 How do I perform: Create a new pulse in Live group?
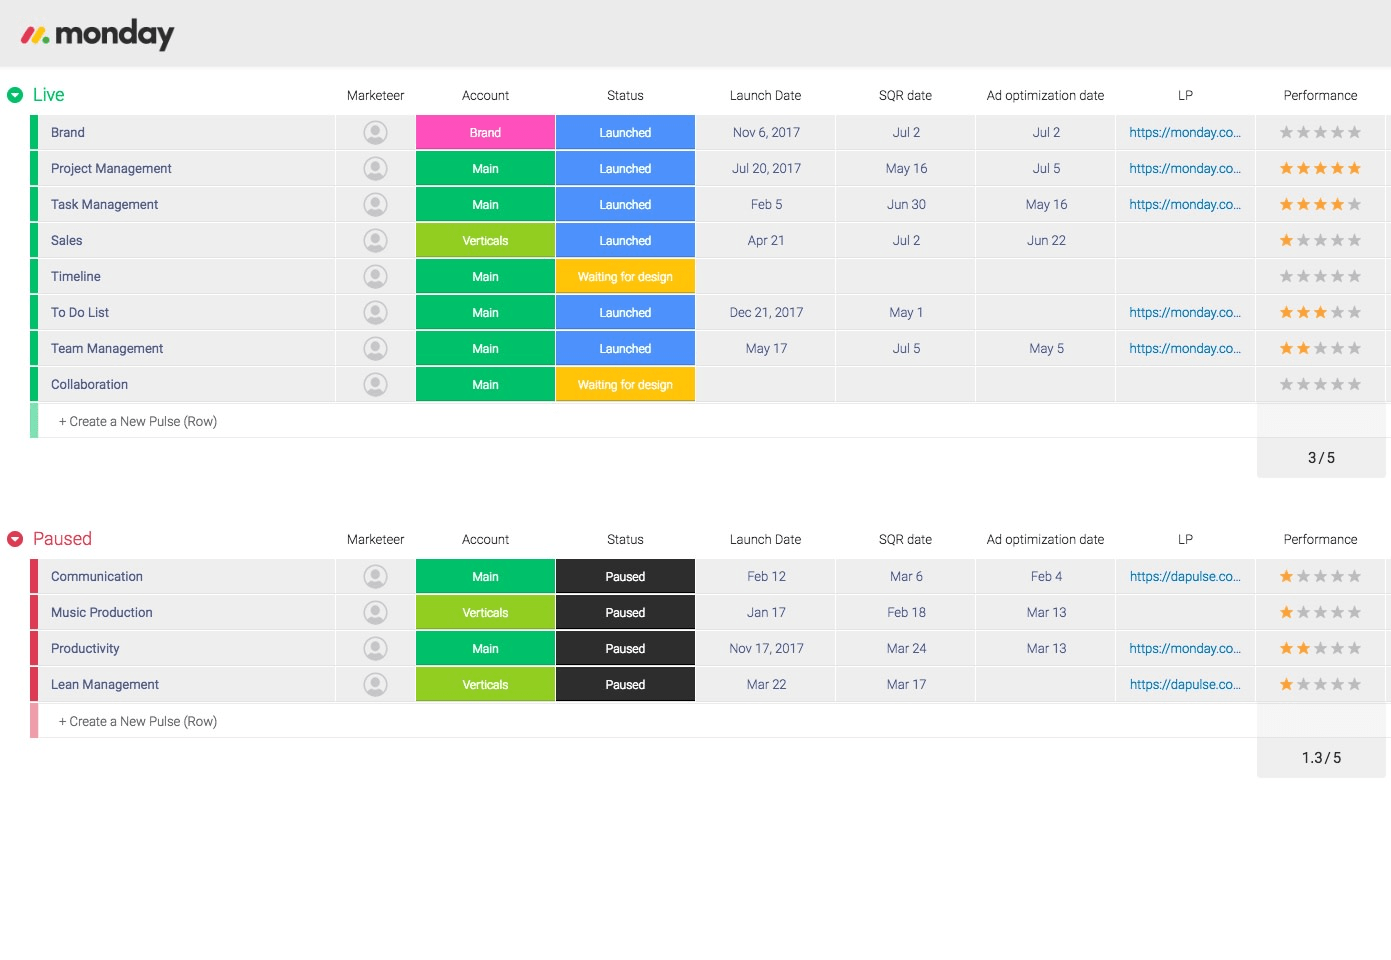coord(138,421)
